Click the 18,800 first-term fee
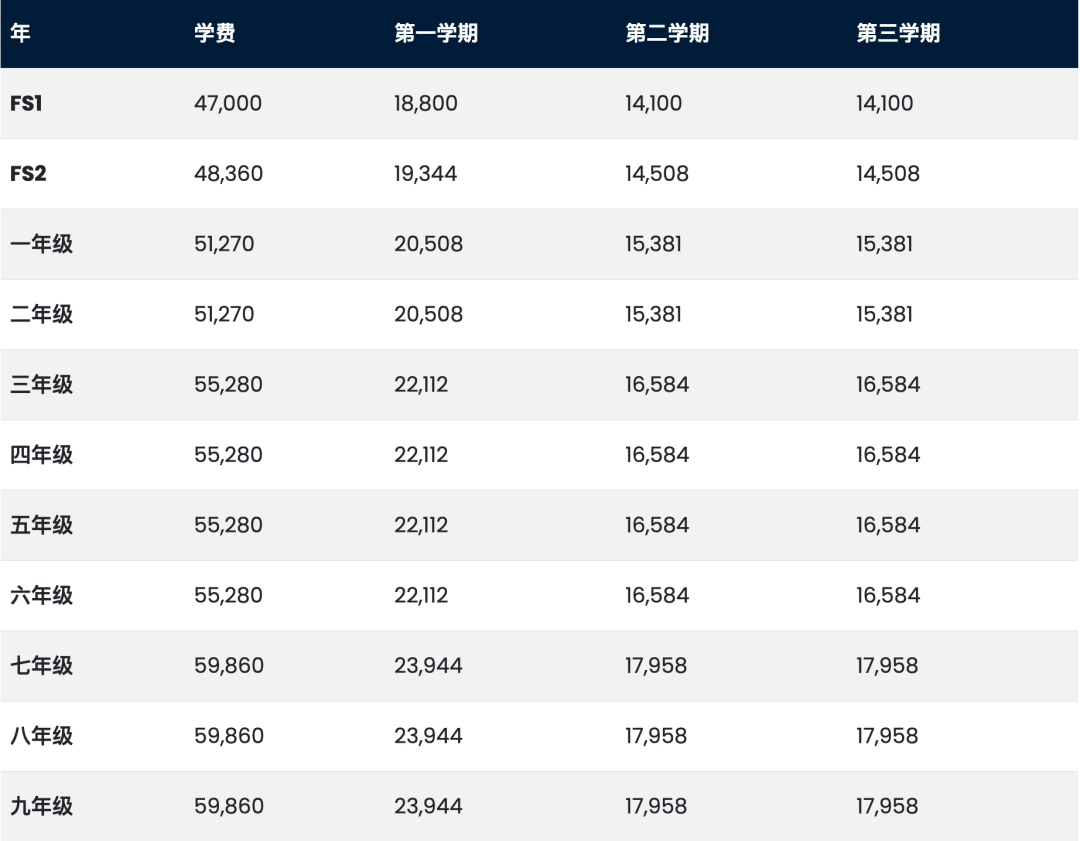1080x841 pixels. coord(425,103)
